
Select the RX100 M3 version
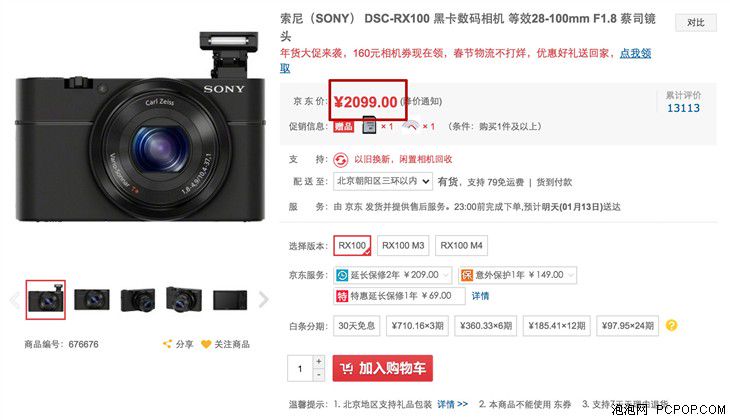tap(403, 245)
